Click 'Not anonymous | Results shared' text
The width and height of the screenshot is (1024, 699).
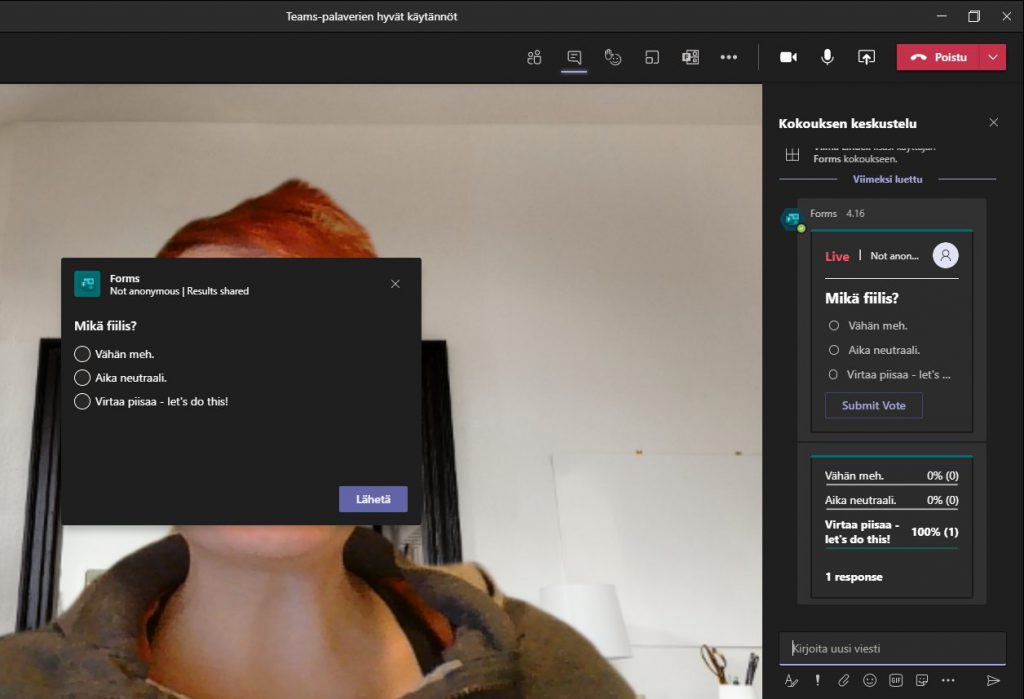180,291
